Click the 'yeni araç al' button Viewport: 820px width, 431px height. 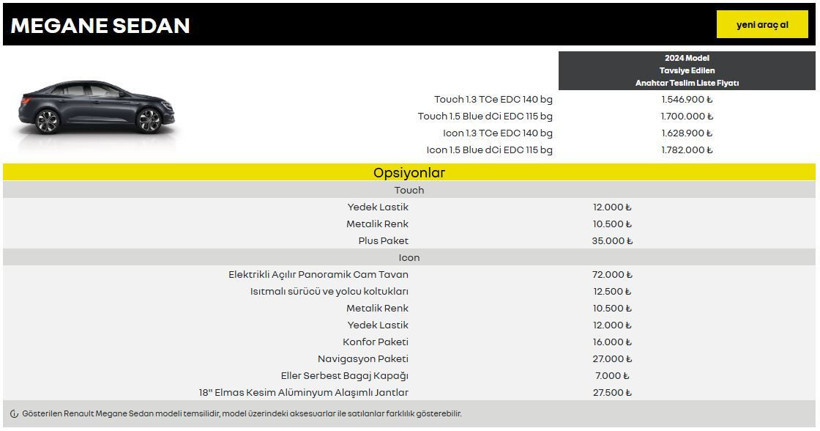[x=762, y=25]
